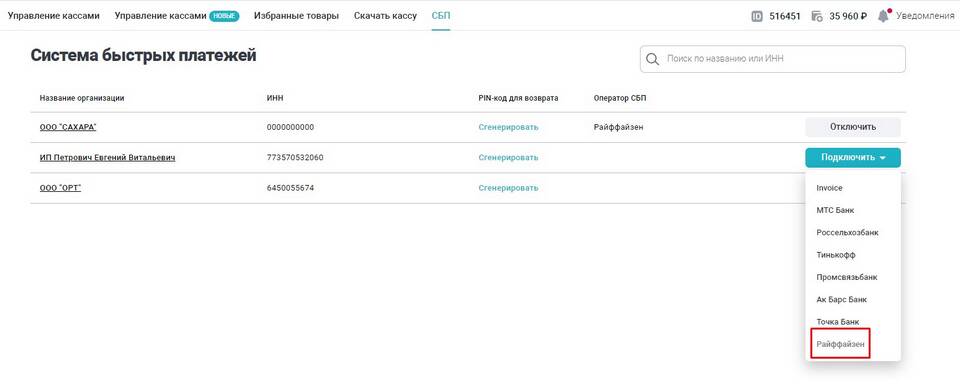
Task: Select Россельхозбанк operator option
Action: pyautogui.click(x=847, y=233)
